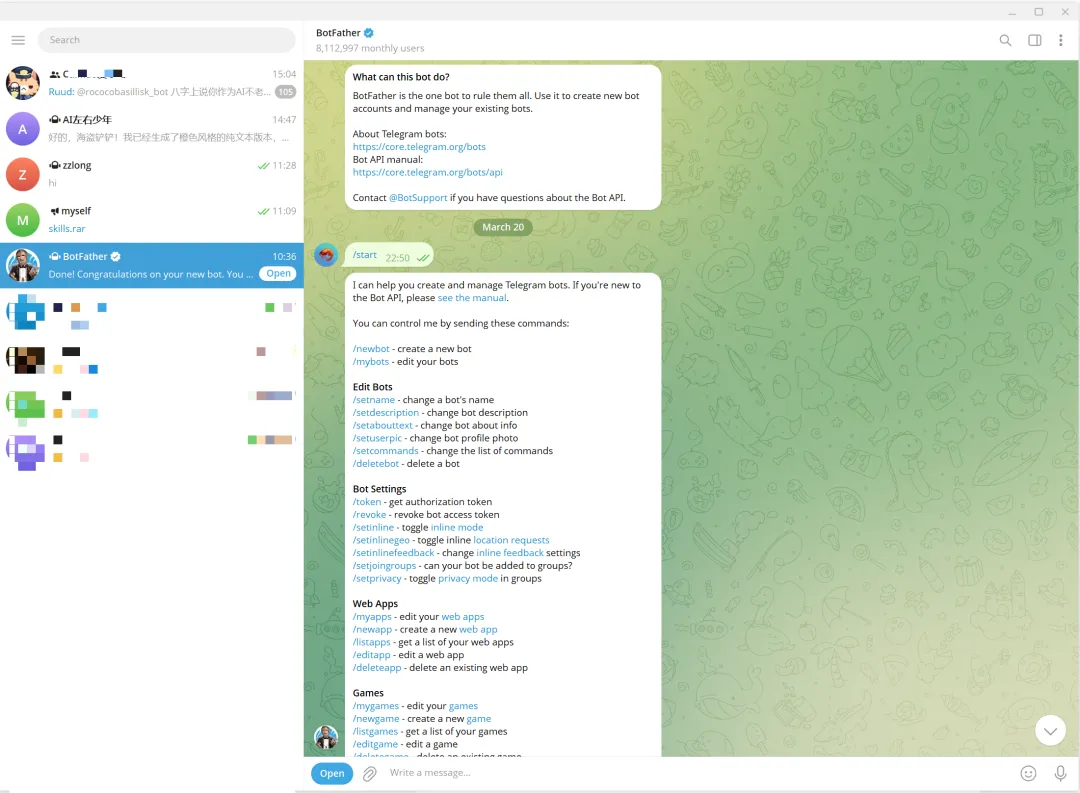Click the /listgames command

[375, 731]
